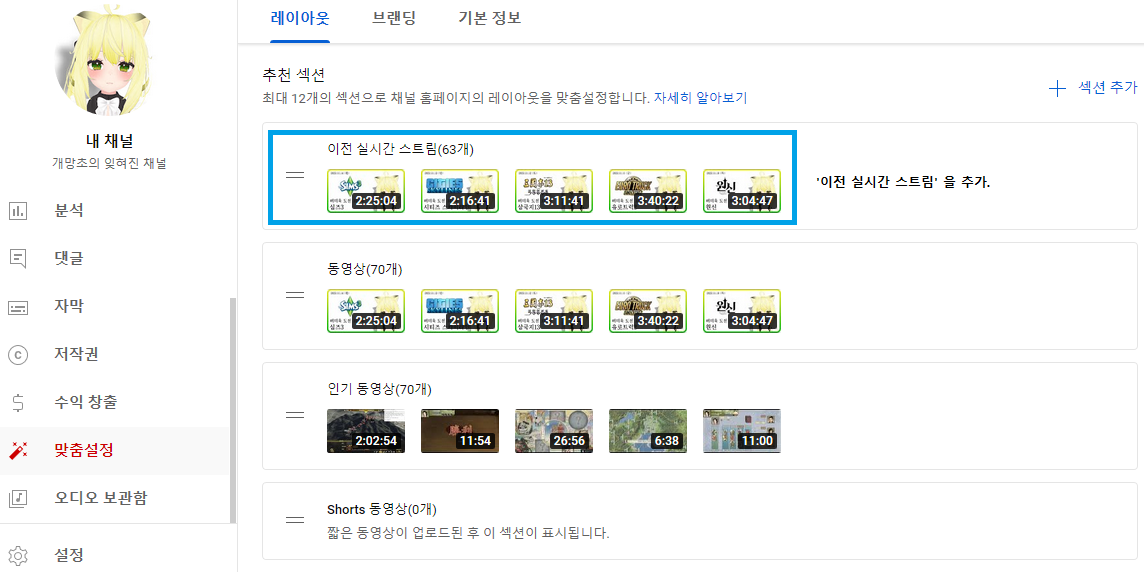The height and width of the screenshot is (572, 1144).
Task: Open 2:16:41 thumbnail in 동영상(70개) row
Action: 460,311
